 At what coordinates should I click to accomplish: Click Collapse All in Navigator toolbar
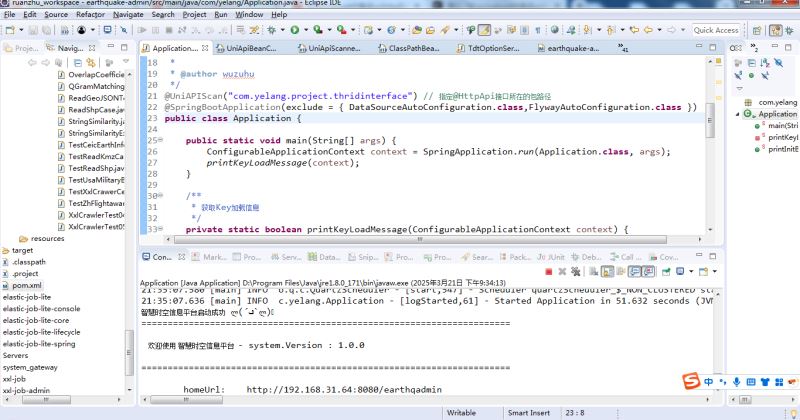tap(78, 63)
